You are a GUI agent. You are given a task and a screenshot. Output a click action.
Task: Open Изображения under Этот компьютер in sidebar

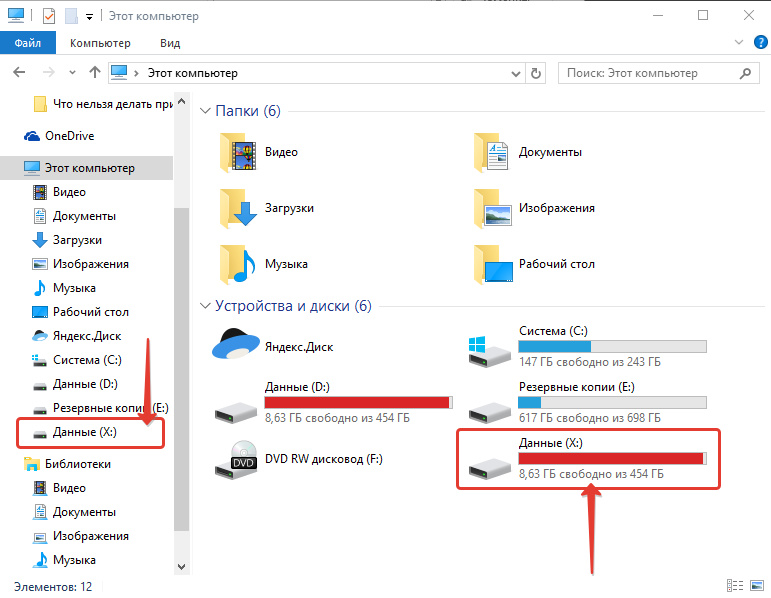(x=80, y=264)
